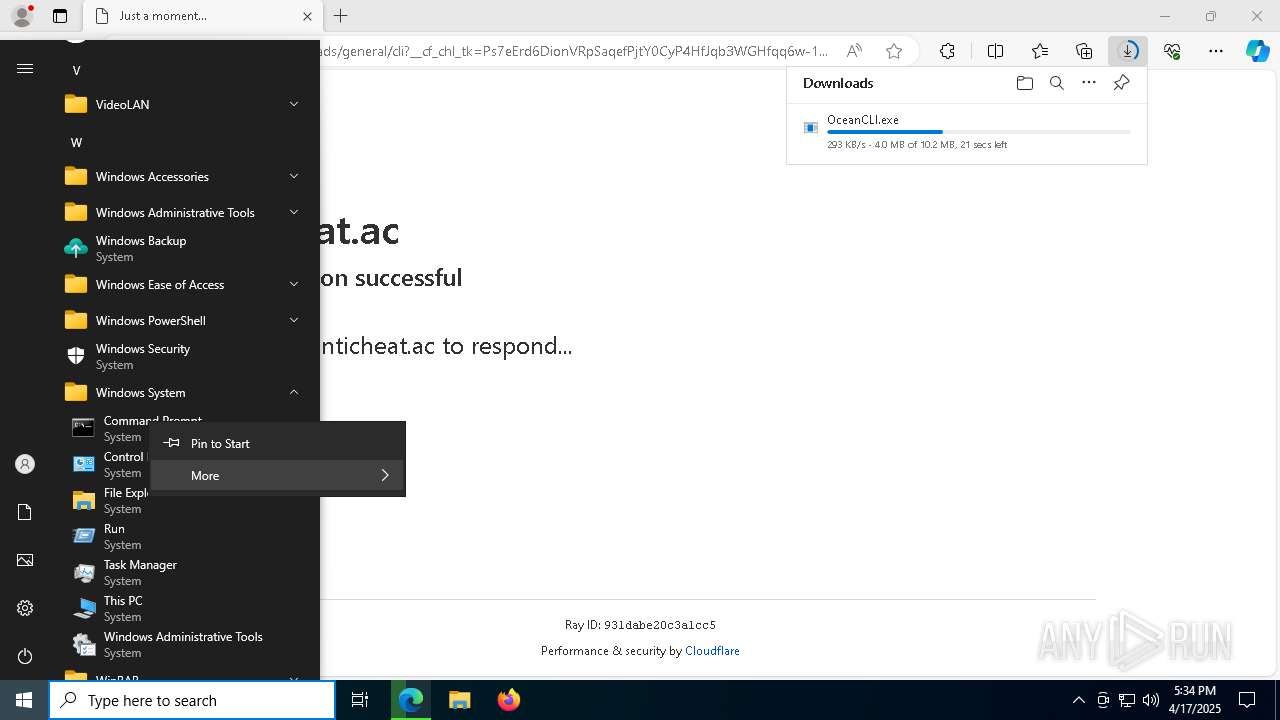Open the Edge profile icon

22,16
